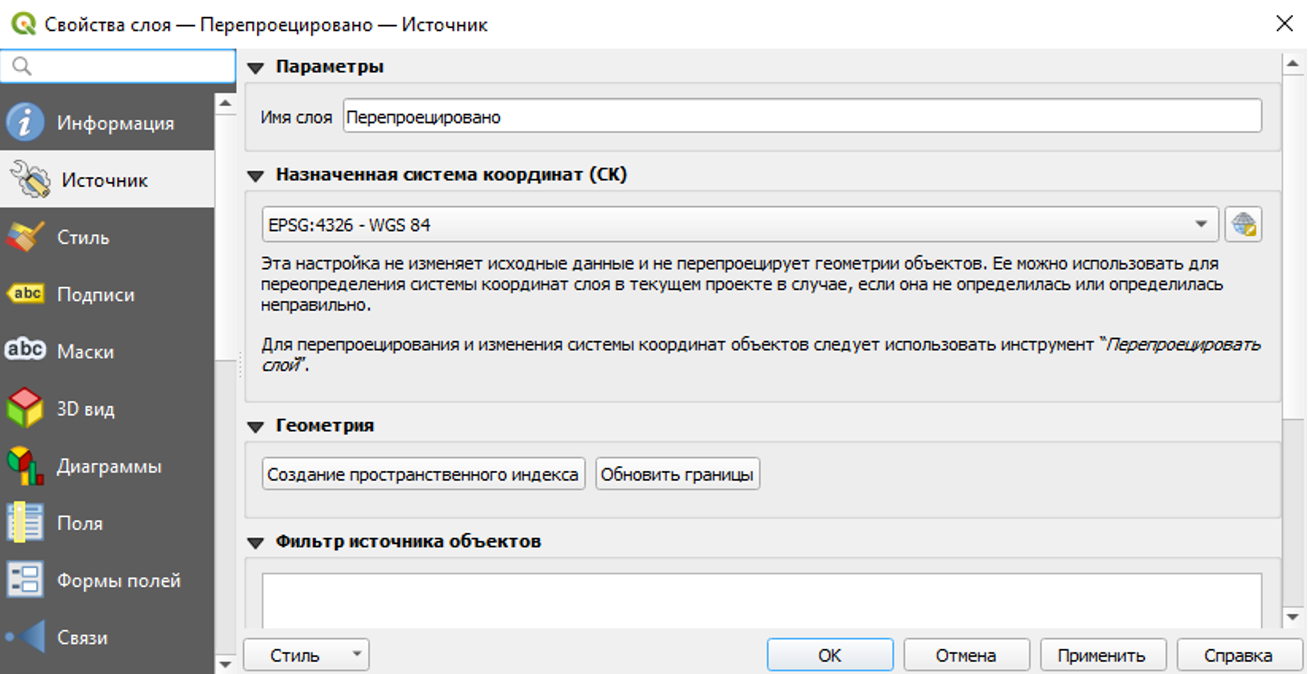The height and width of the screenshot is (674, 1308).
Task: Open the Информация section via its icon
Action: [x=26, y=123]
